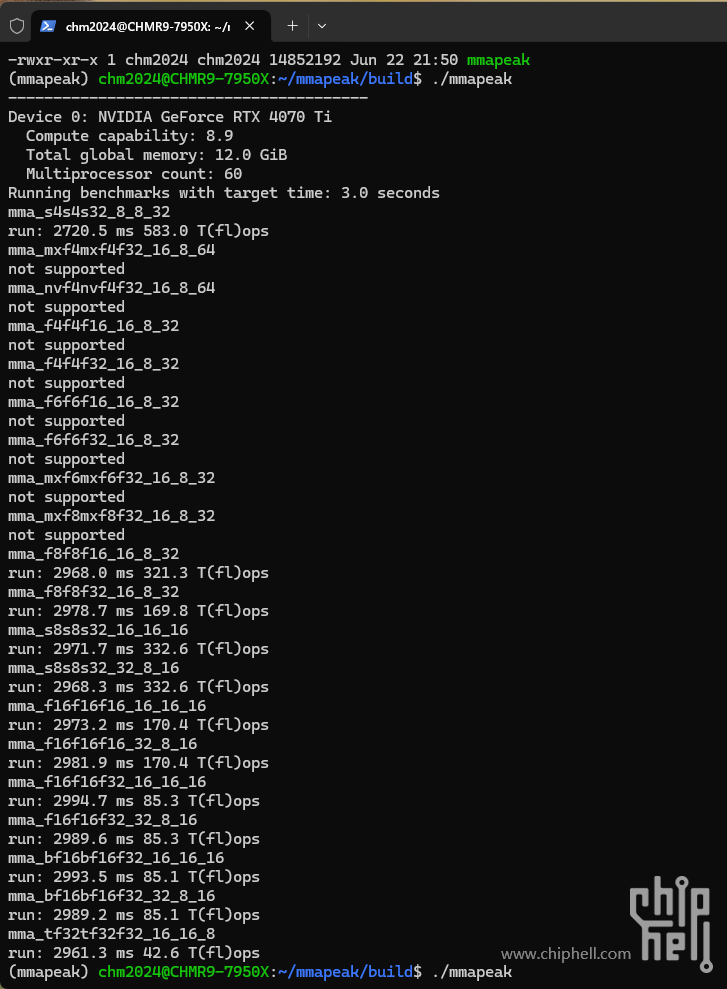Image resolution: width=727 pixels, height=989 pixels.
Task: Click the 583.0 T(fl)ops result line
Action: tap(138, 231)
